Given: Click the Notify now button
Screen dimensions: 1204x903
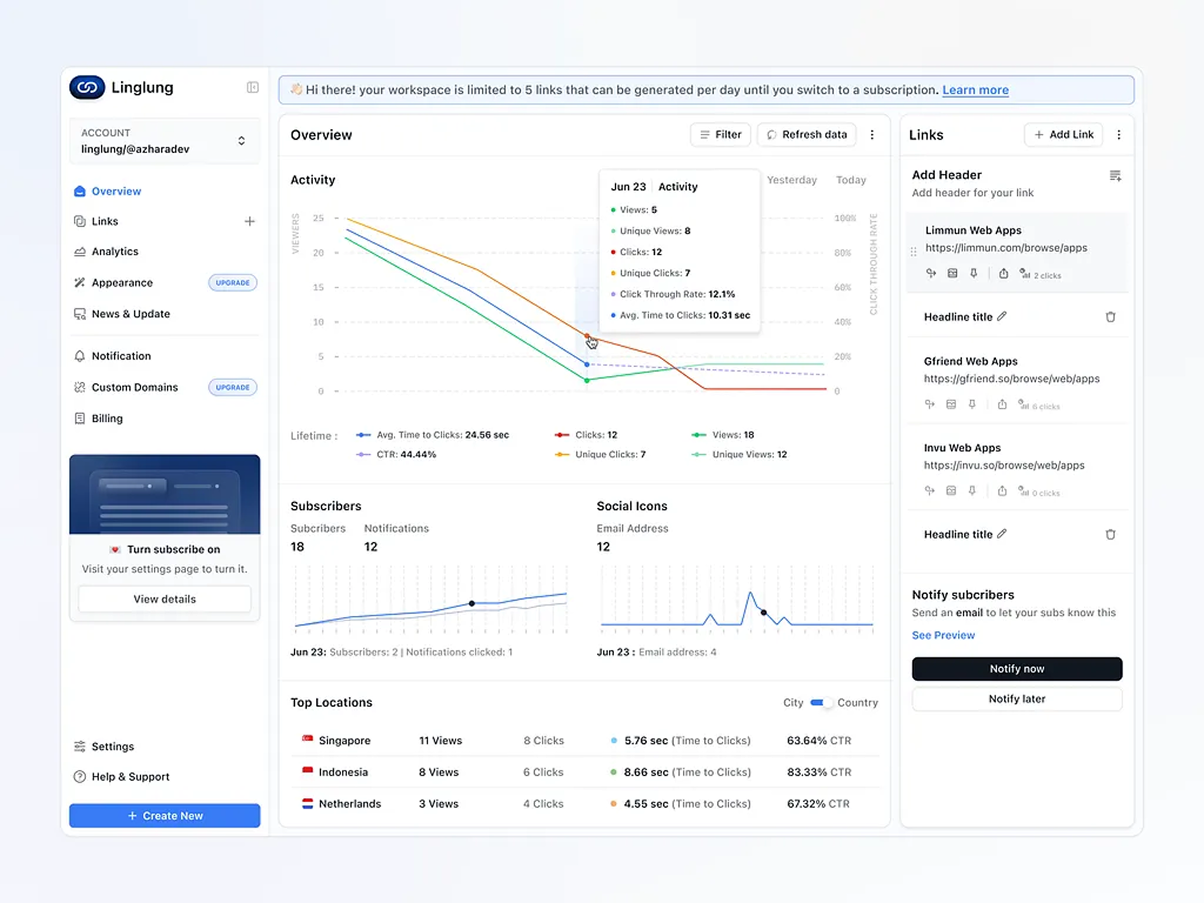Looking at the screenshot, I should 1016,669.
